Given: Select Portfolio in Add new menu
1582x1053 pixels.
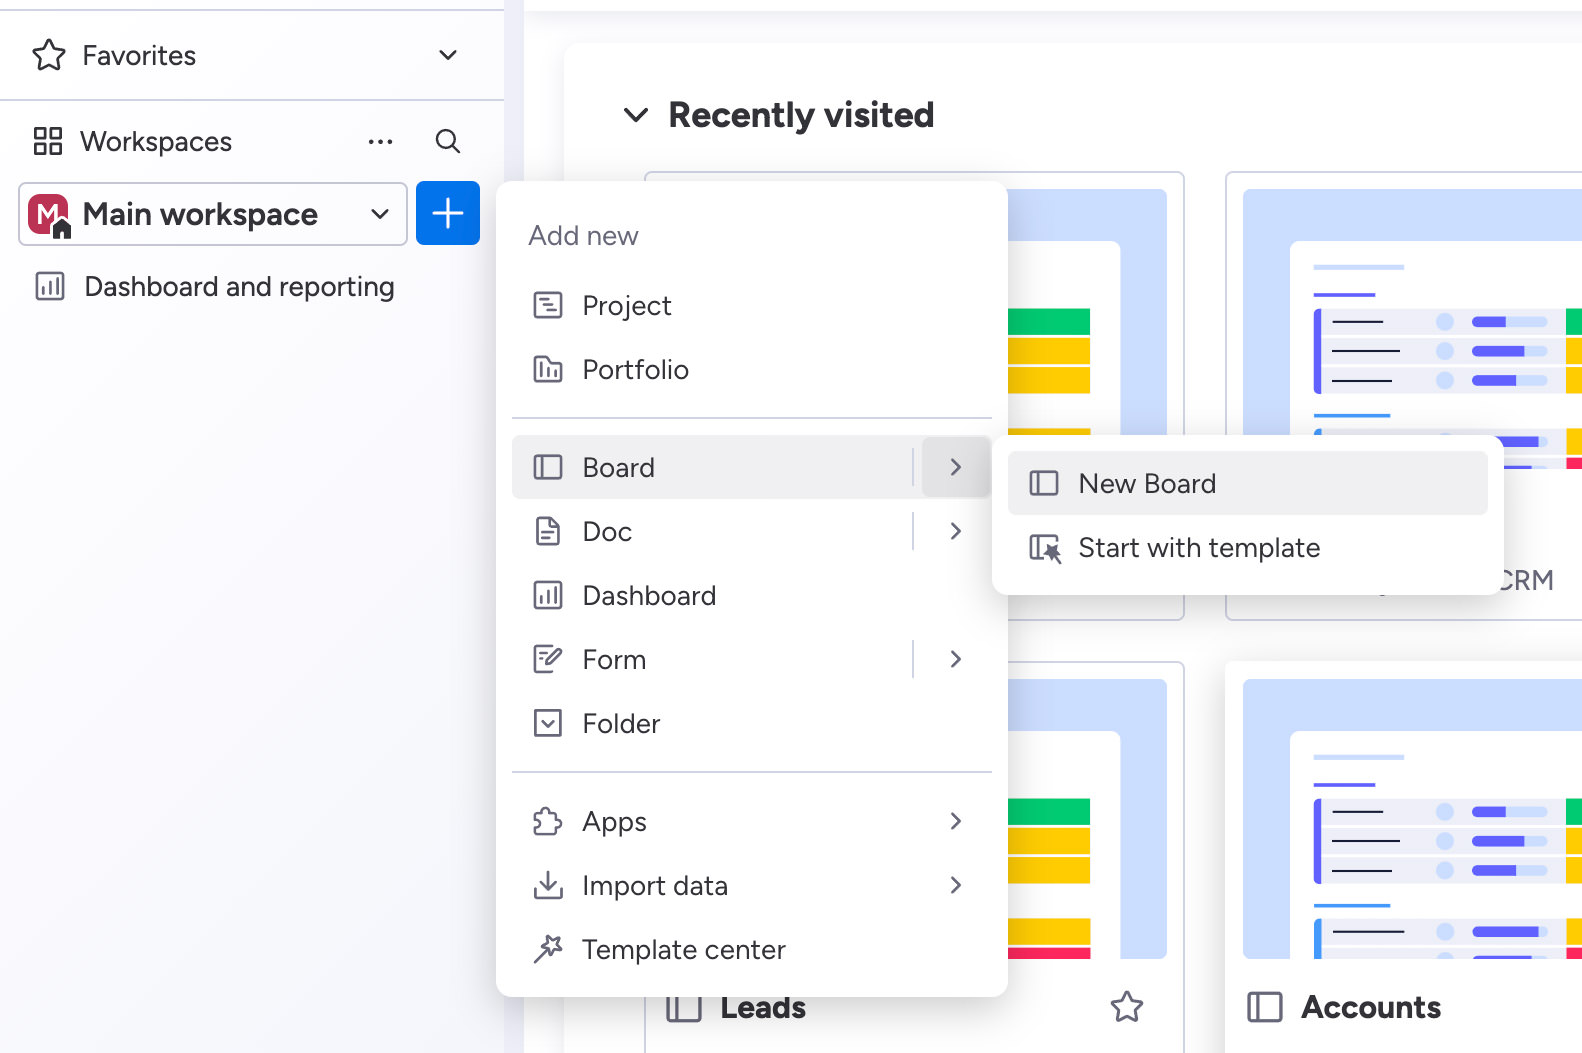Looking at the screenshot, I should pos(751,369).
